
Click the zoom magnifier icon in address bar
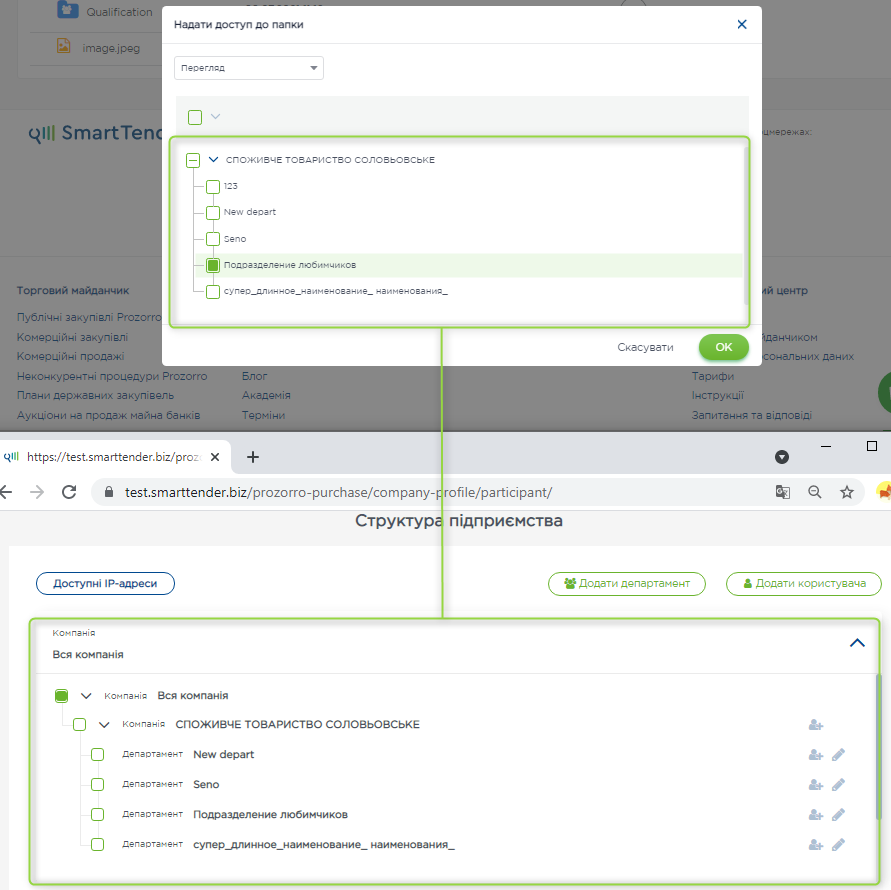point(815,491)
